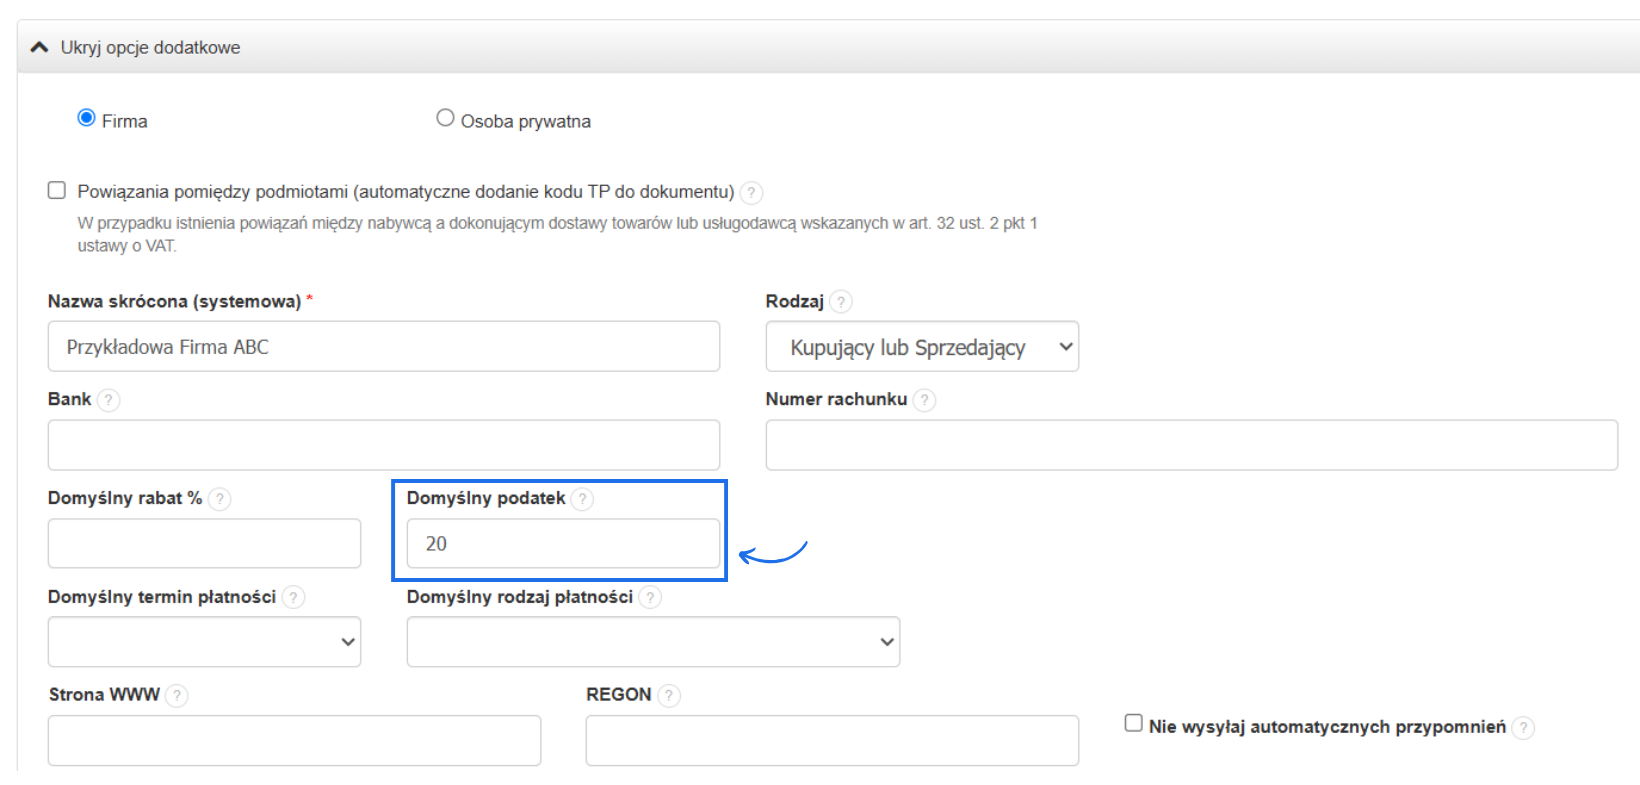Open the Rodzaj dropdown
This screenshot has width=1640, height=785.
pyautogui.click(x=921, y=347)
